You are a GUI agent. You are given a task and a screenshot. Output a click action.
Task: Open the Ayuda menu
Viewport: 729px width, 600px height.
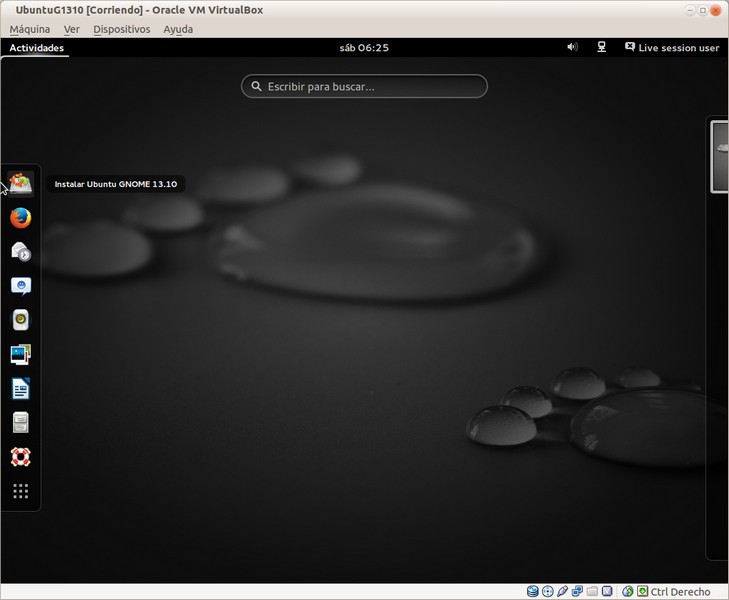tap(178, 29)
